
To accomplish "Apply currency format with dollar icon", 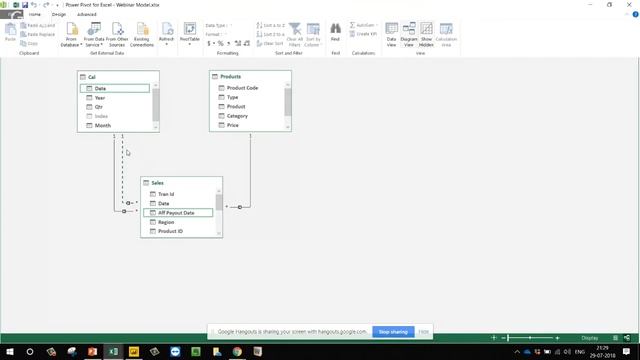I will (x=210, y=43).
